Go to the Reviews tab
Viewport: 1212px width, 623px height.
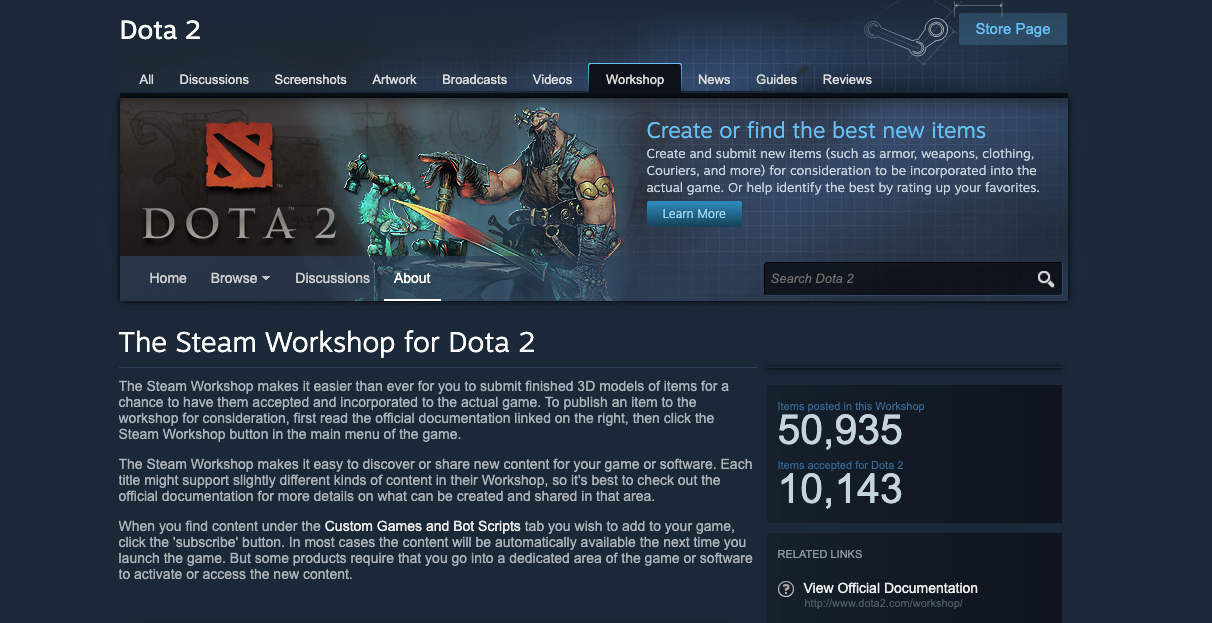[x=847, y=80]
